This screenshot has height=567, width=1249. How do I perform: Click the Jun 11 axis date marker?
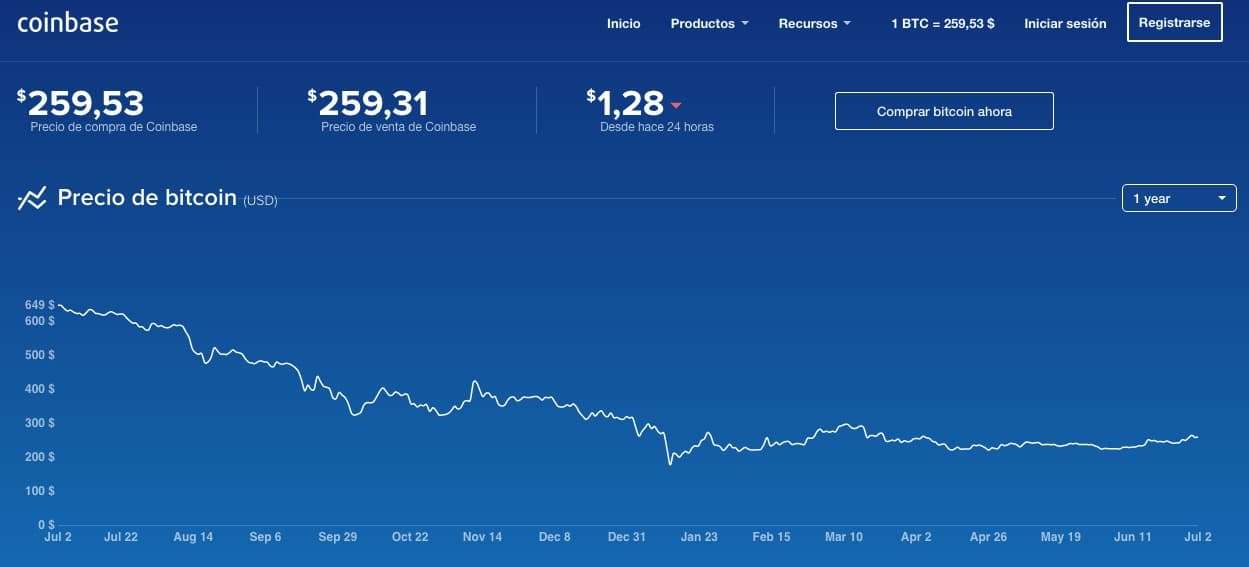pos(1132,537)
